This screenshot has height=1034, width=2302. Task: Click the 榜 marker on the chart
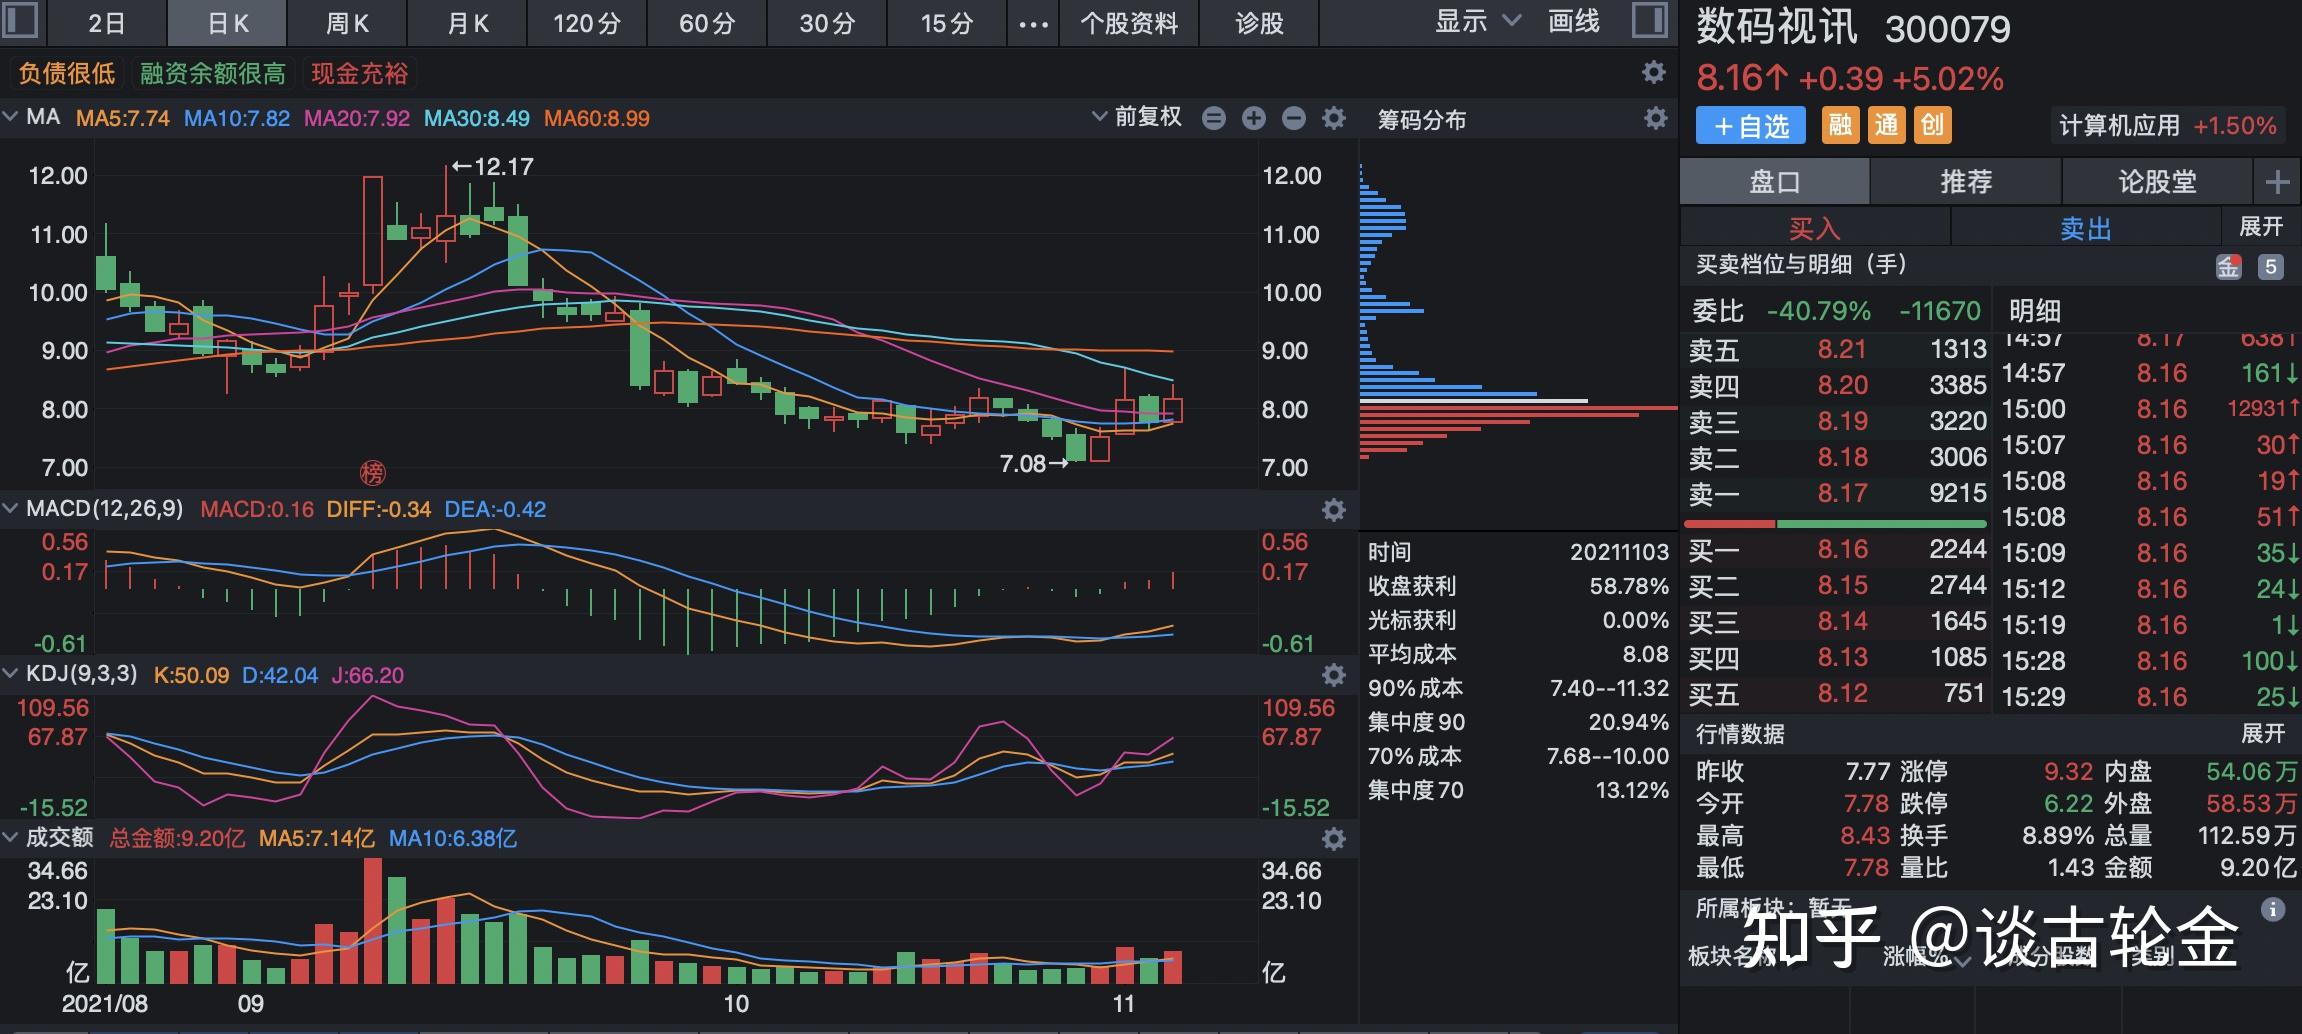point(372,472)
